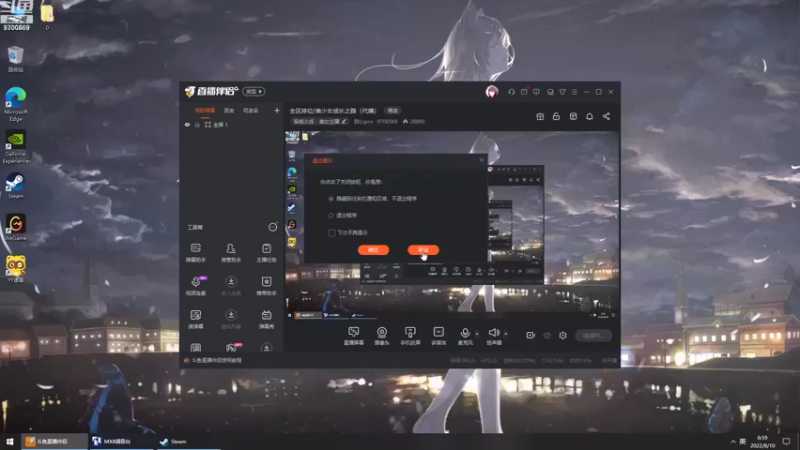Add a new scene with plus button

[277, 110]
